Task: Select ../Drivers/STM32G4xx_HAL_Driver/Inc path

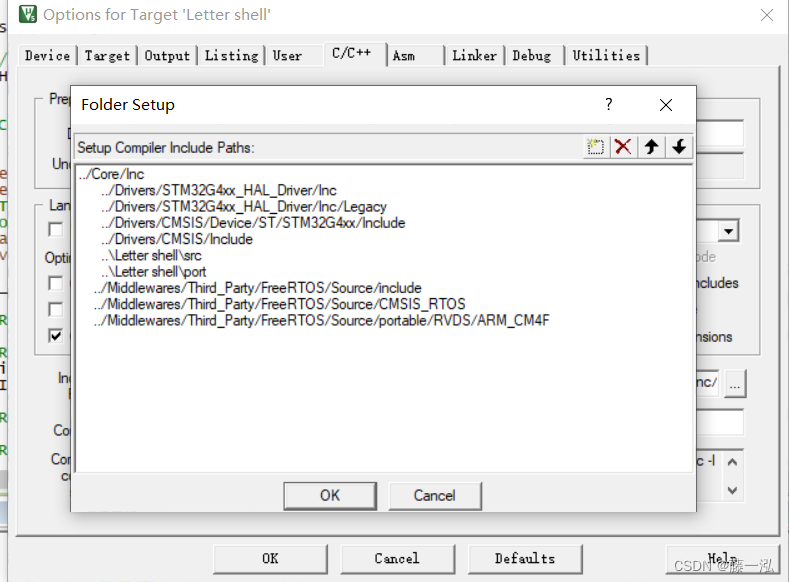Action: [x=219, y=190]
